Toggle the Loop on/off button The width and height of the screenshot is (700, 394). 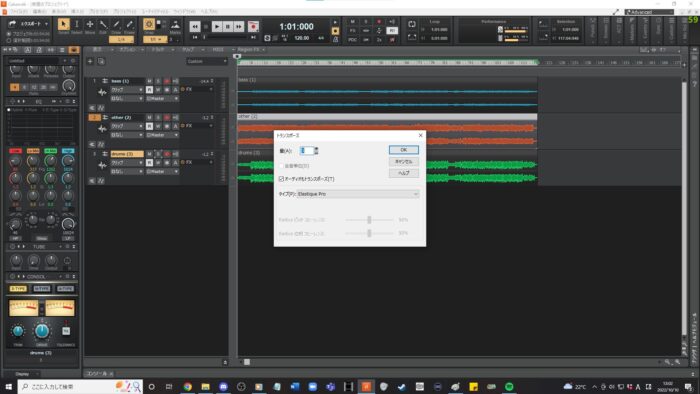412,24
